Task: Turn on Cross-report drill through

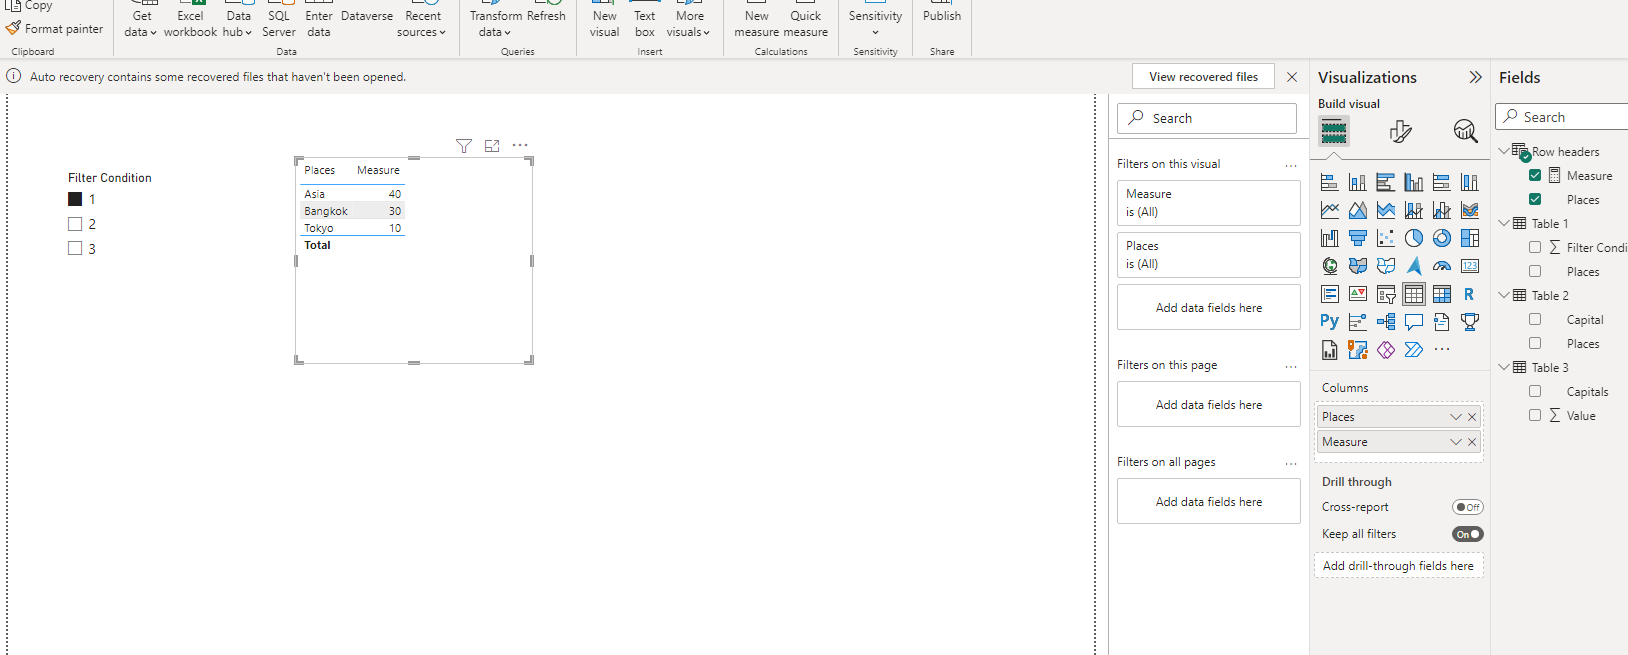Action: point(1467,507)
